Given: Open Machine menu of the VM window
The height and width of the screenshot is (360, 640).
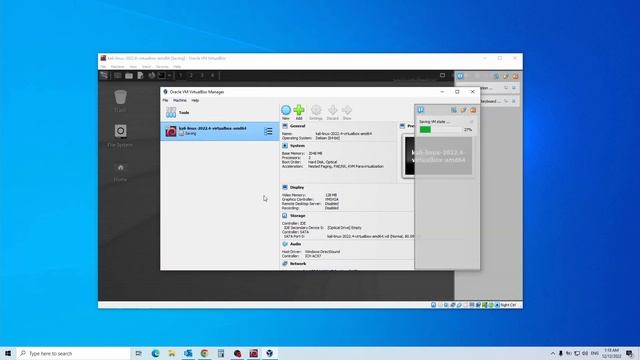Looking at the screenshot, I should (x=118, y=67).
